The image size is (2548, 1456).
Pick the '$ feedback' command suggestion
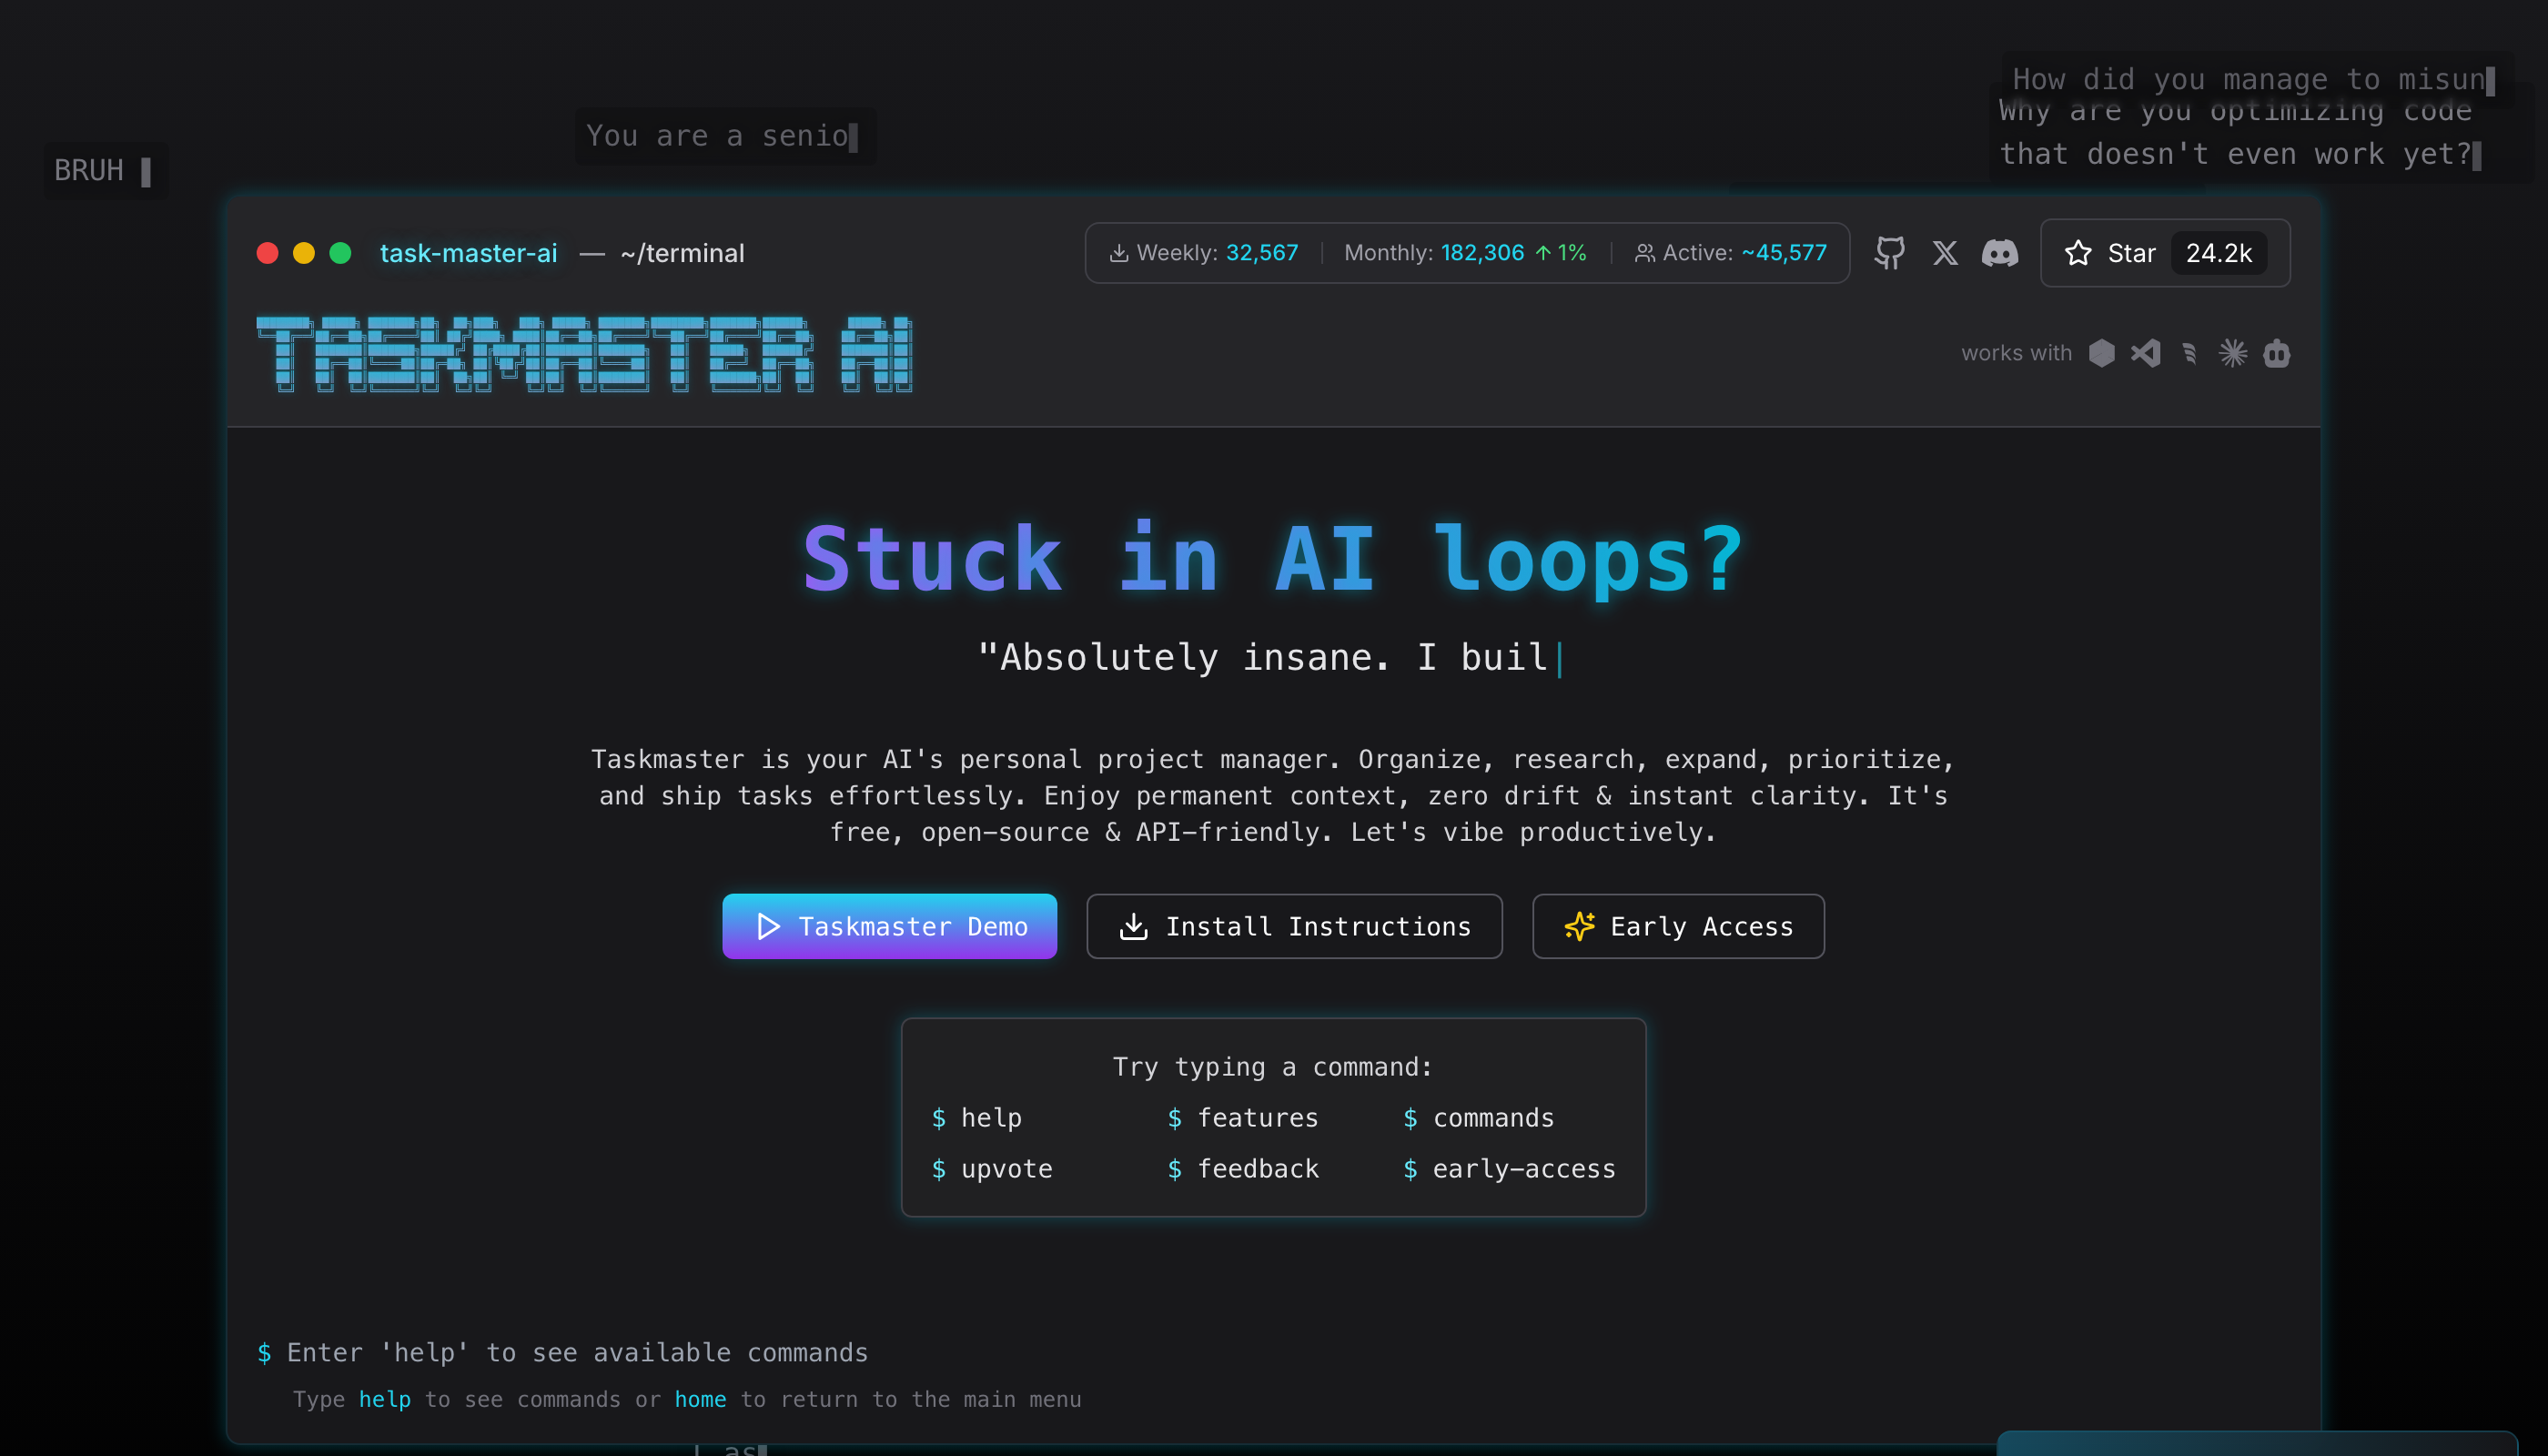click(1243, 1169)
